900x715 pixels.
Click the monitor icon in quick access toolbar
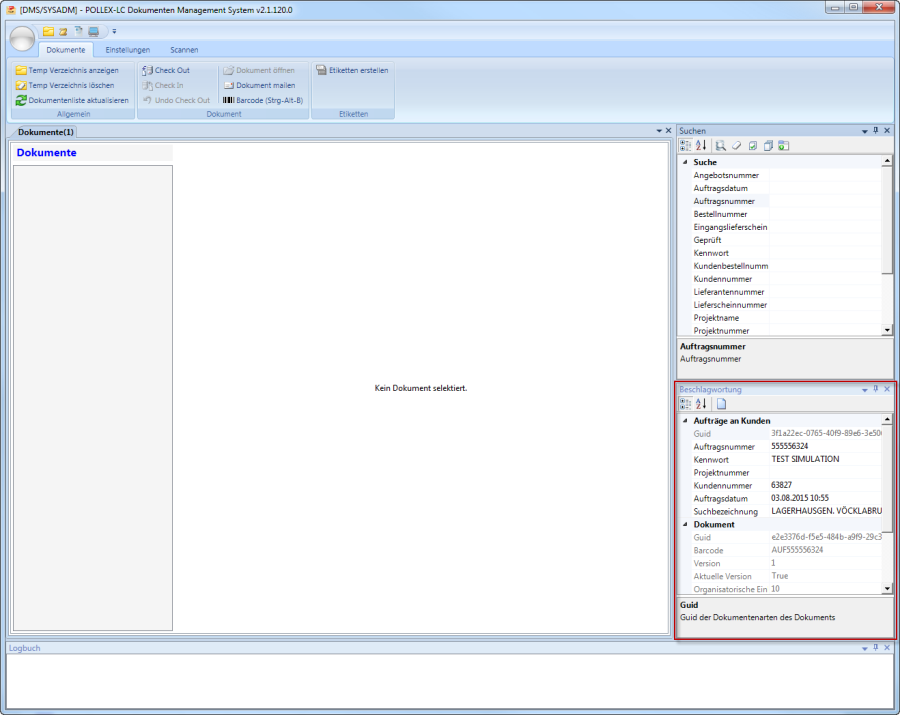pyautogui.click(x=94, y=32)
